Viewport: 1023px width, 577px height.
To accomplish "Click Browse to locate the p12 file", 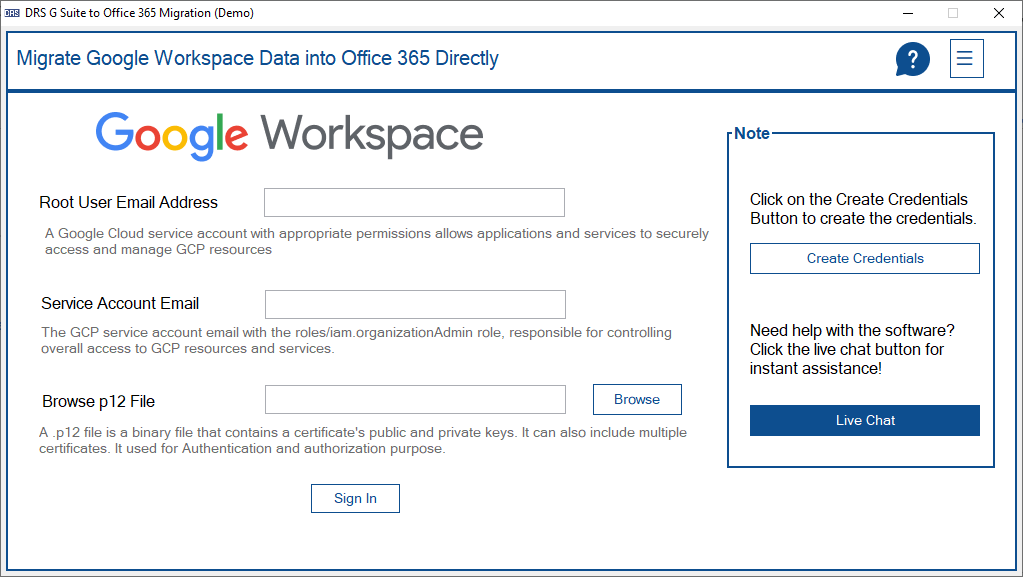I will 637,399.
